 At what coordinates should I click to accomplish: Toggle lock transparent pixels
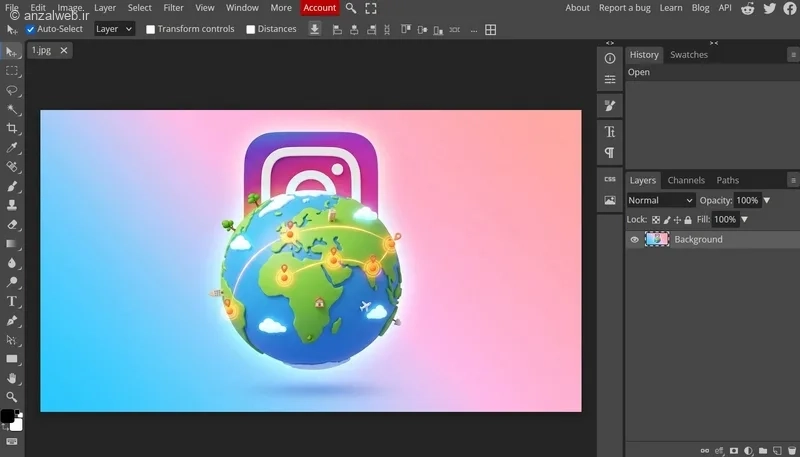point(656,220)
